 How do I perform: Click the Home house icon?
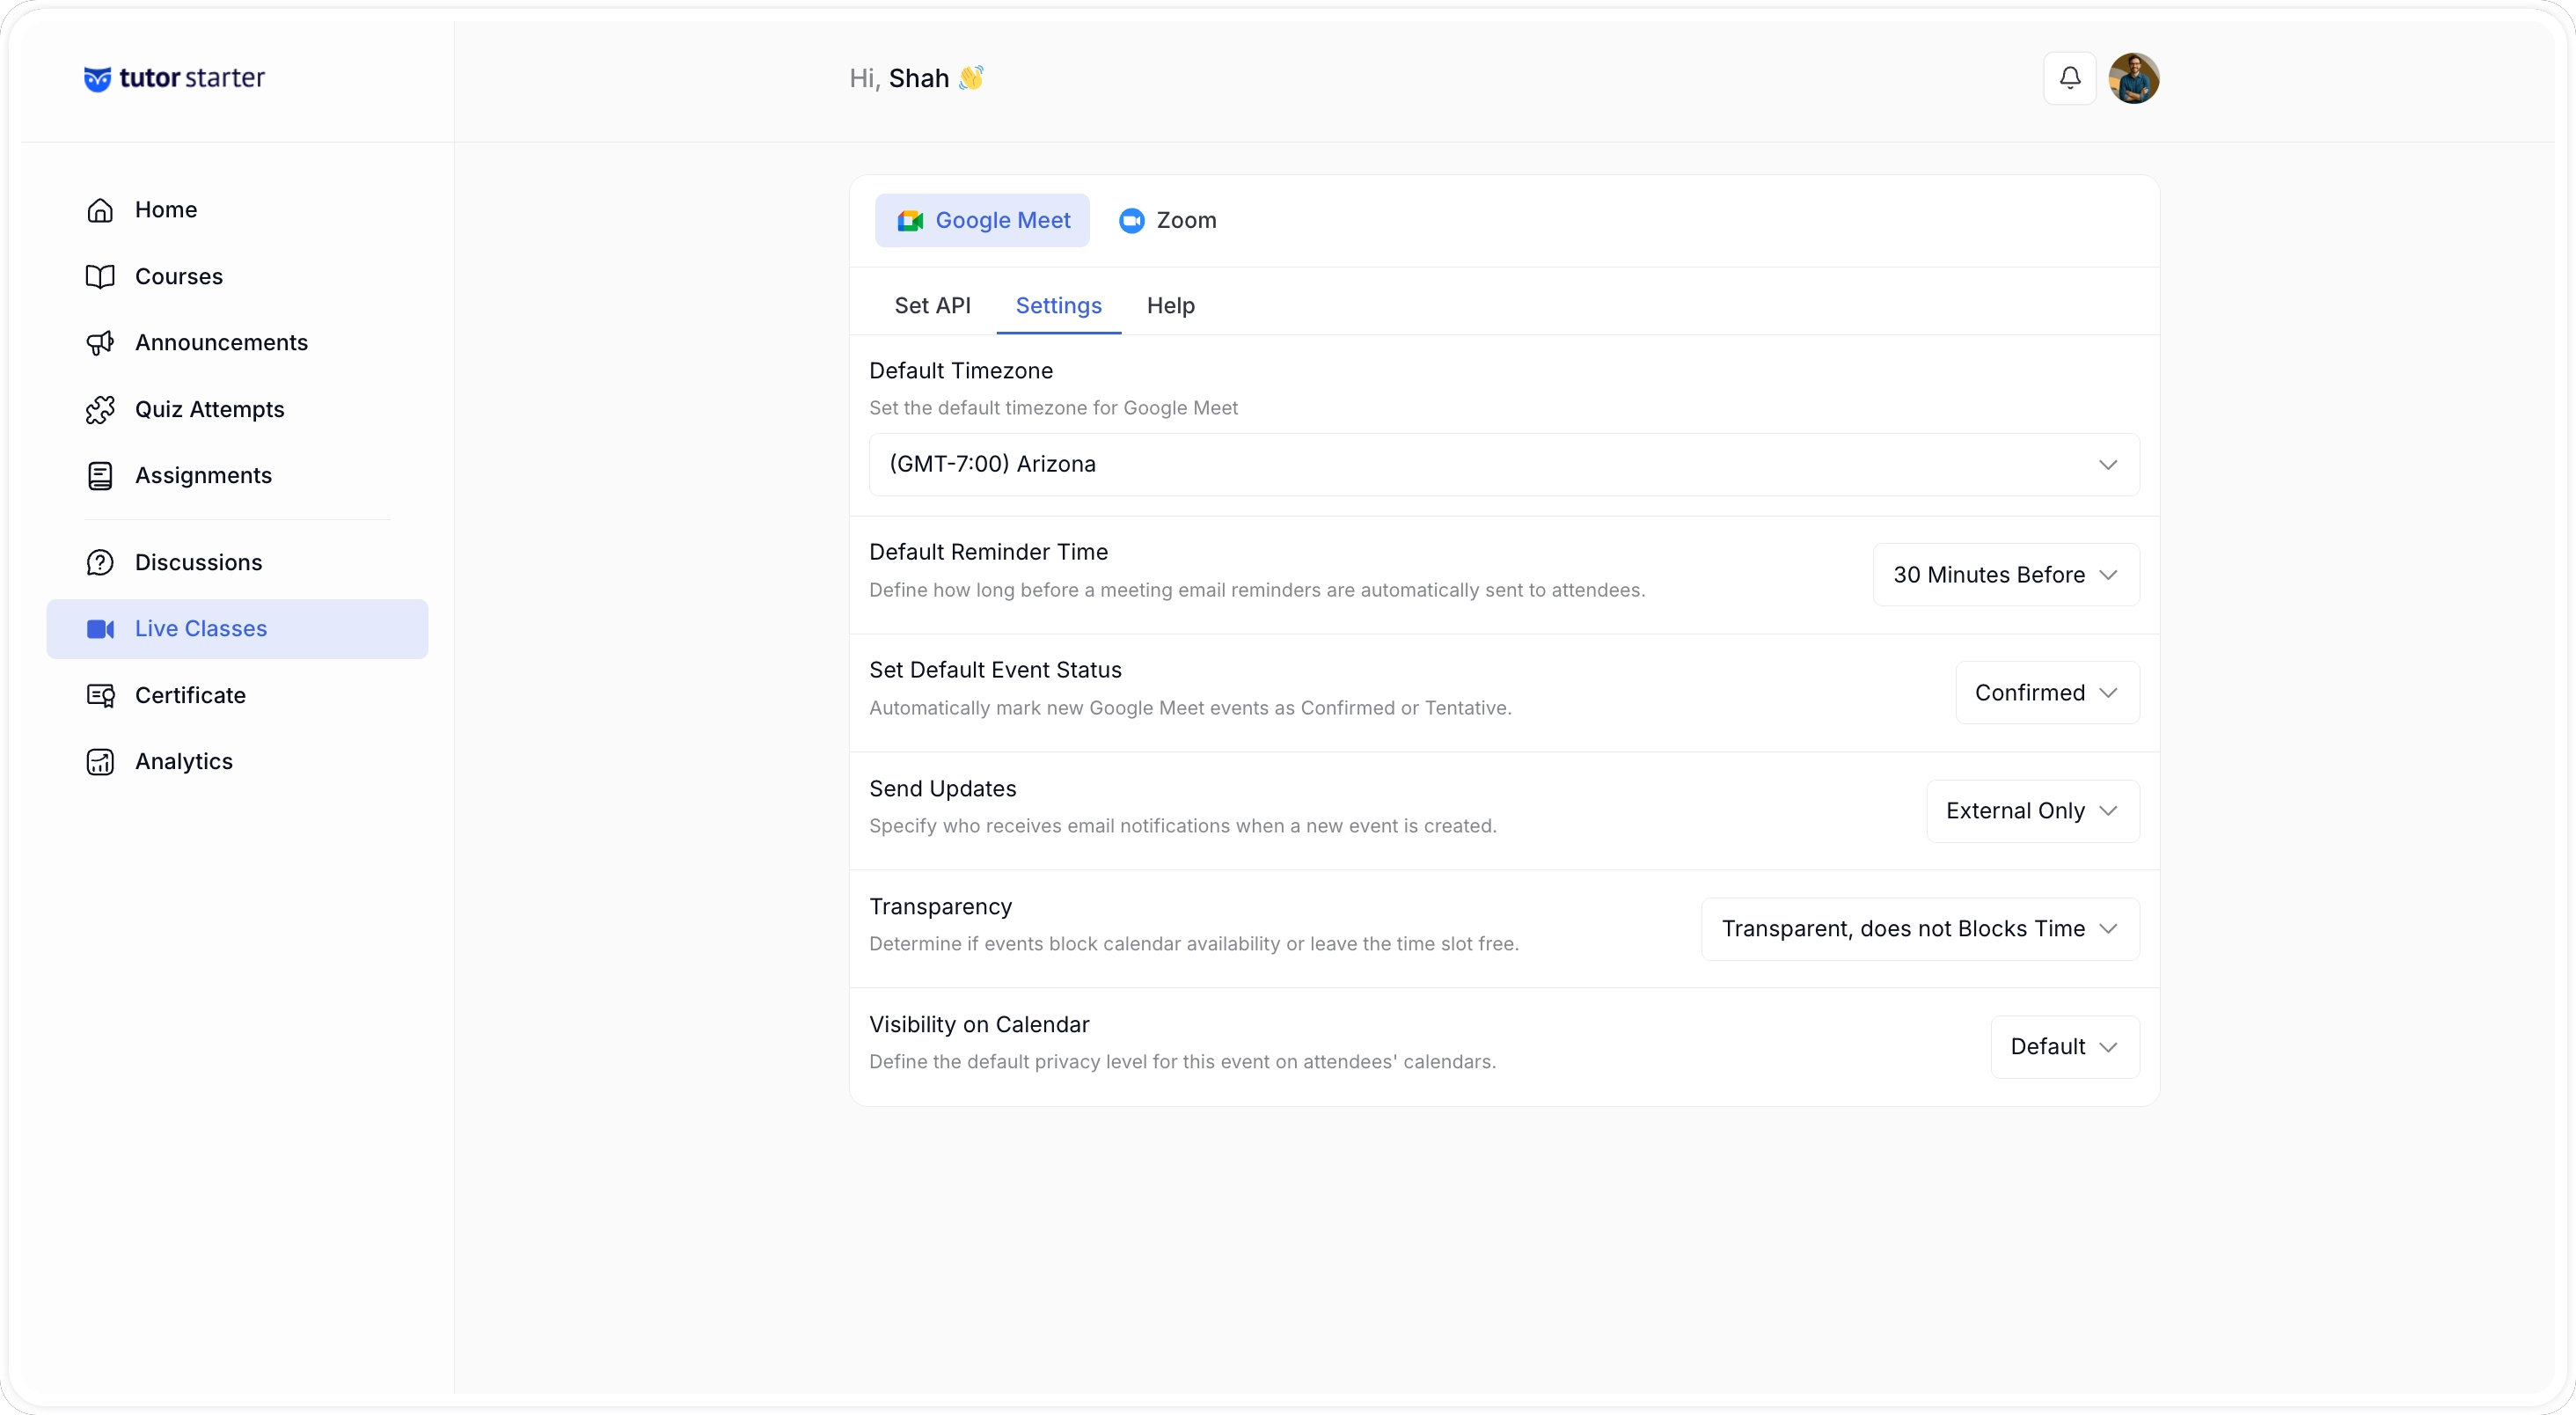(x=100, y=210)
